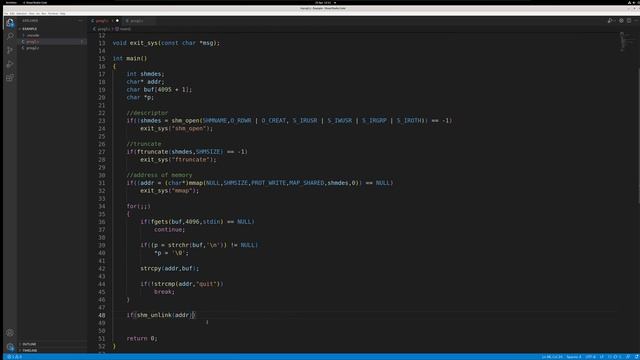Click '//address of memory' comment
This screenshot has width=640, height=360.
tap(159, 175)
